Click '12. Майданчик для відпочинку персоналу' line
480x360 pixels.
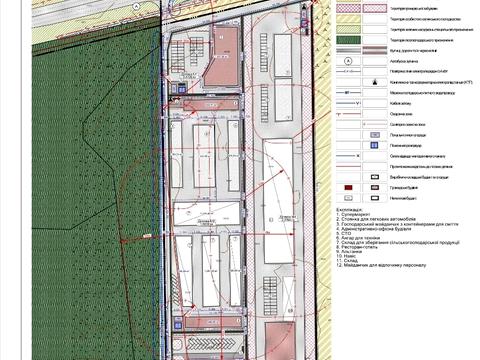coord(381,265)
